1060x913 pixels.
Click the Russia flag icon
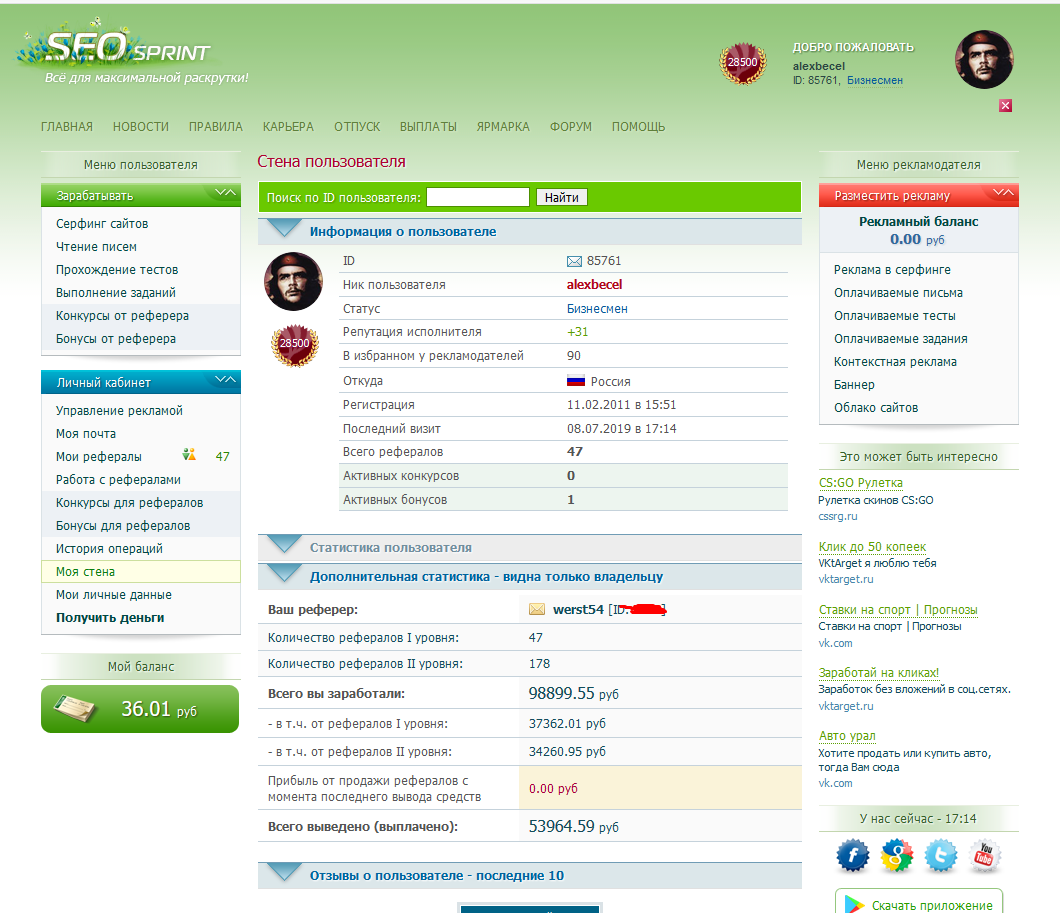pos(575,381)
